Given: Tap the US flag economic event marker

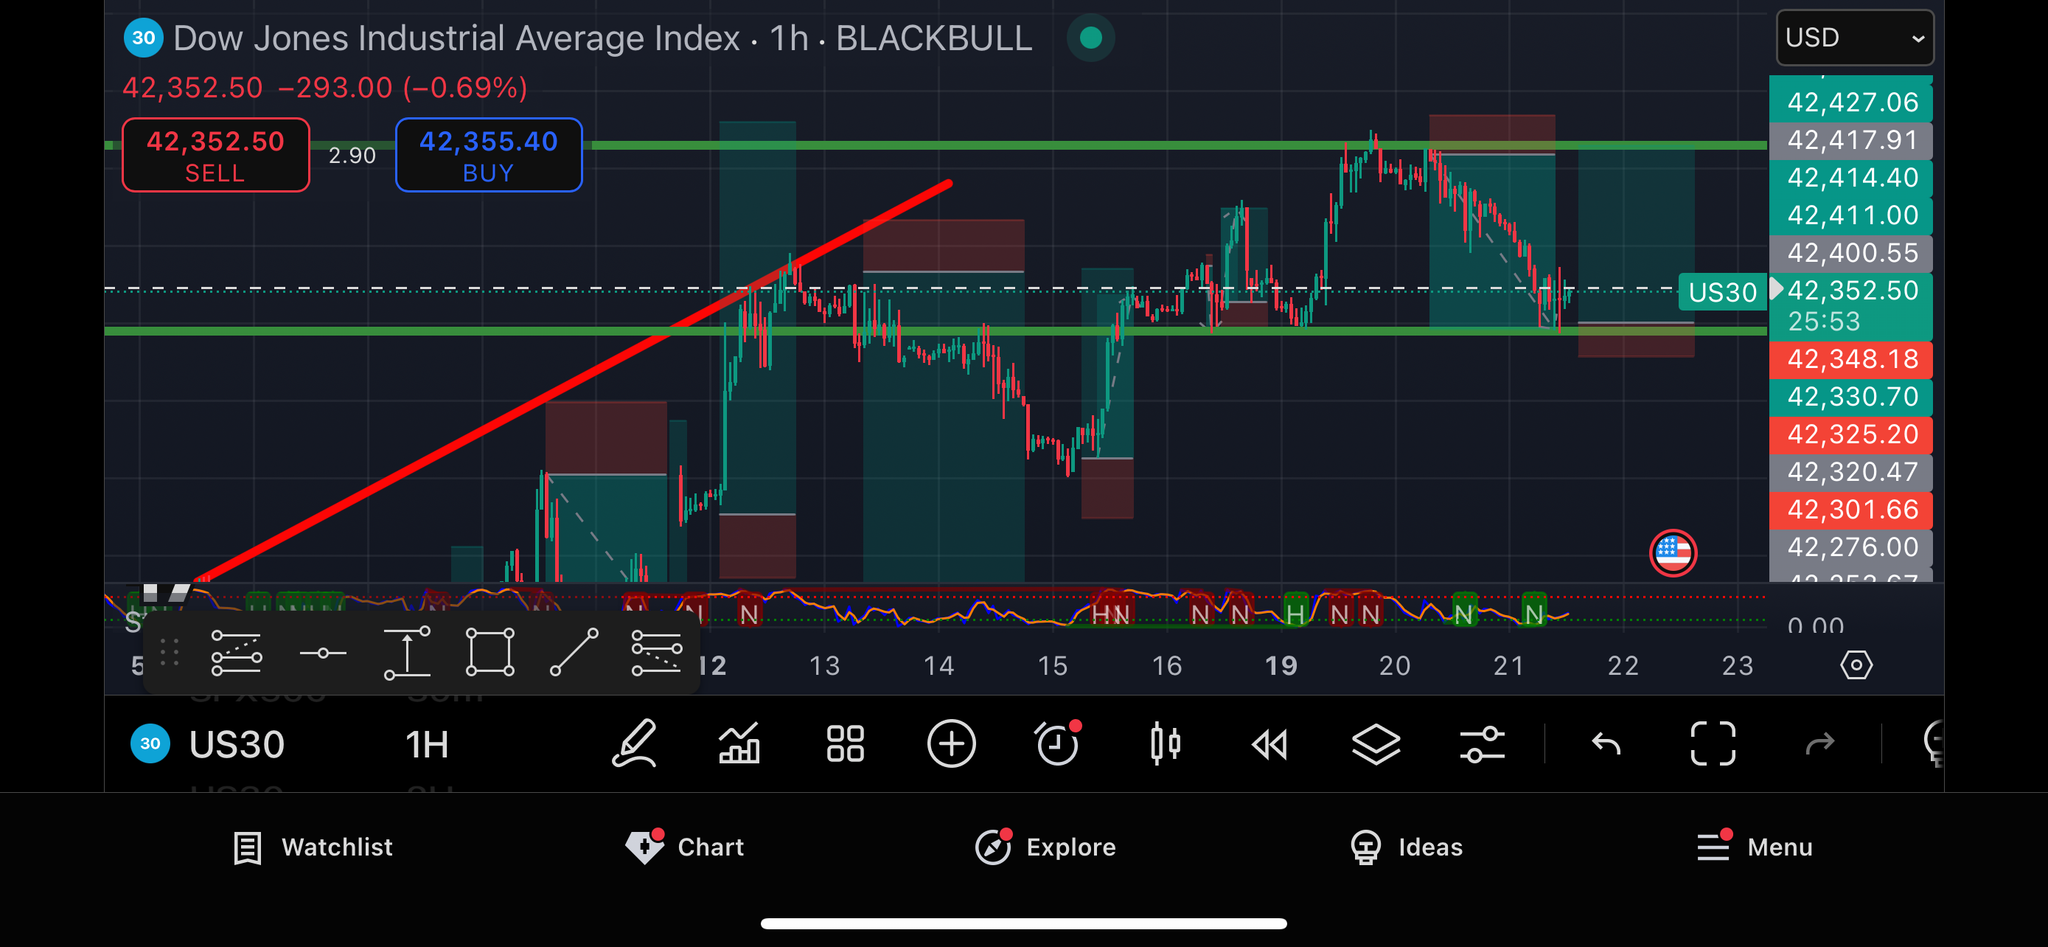Looking at the screenshot, I should click(x=1673, y=553).
